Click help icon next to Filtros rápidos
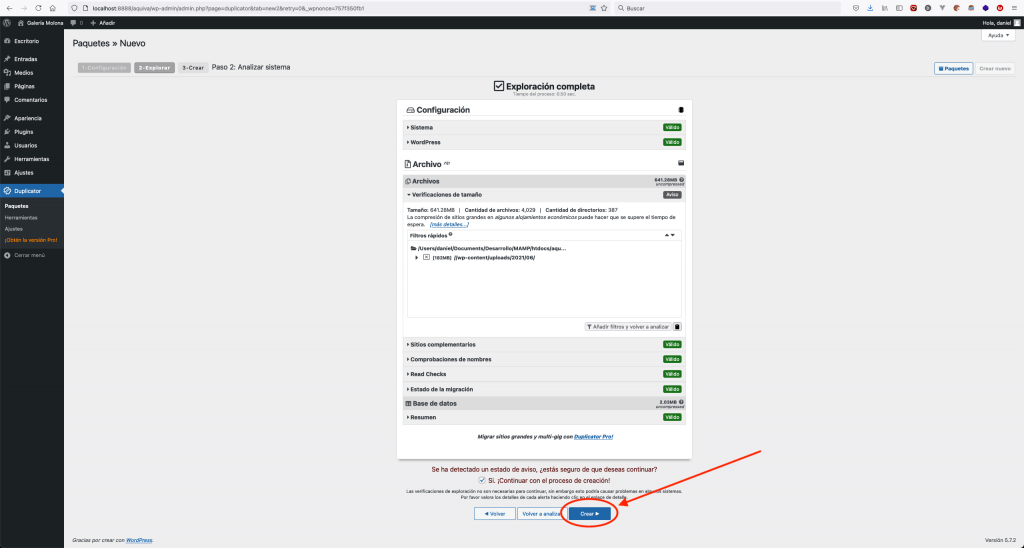The width and height of the screenshot is (1024, 548). click(x=451, y=234)
